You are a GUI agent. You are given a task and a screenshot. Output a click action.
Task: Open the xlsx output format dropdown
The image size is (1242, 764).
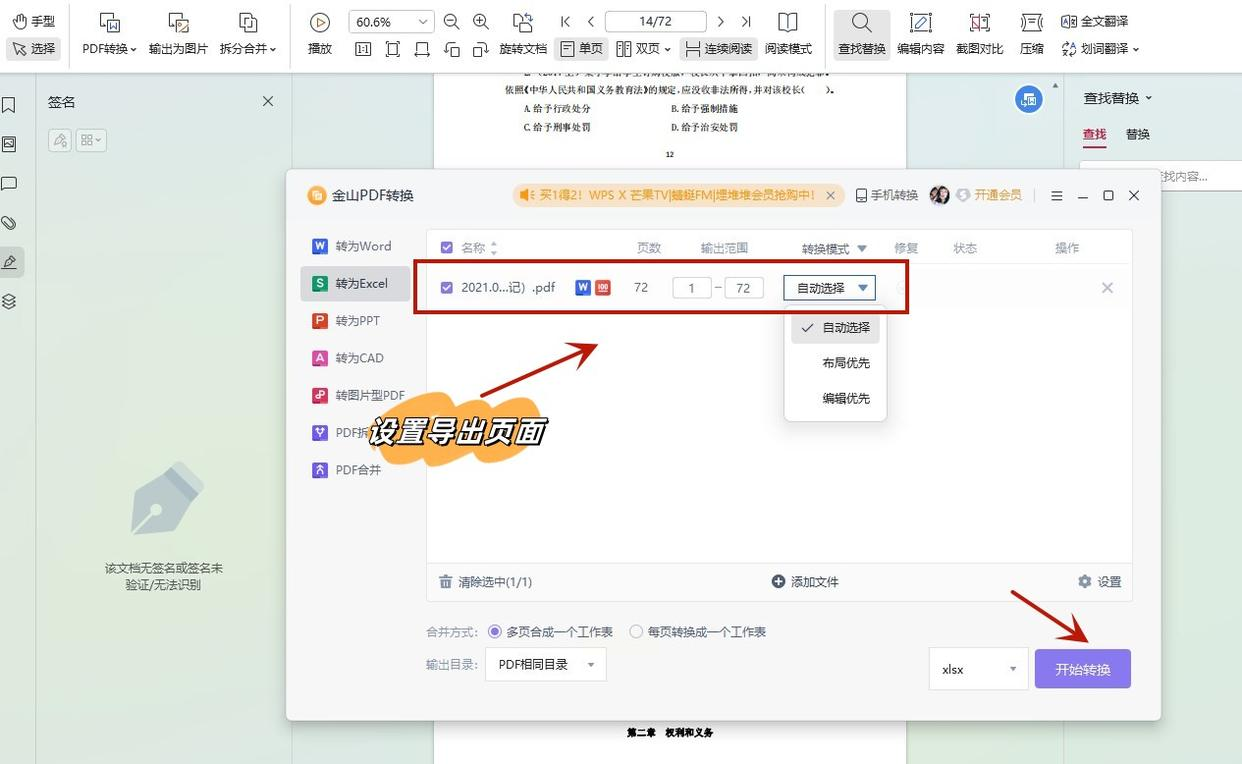point(978,669)
